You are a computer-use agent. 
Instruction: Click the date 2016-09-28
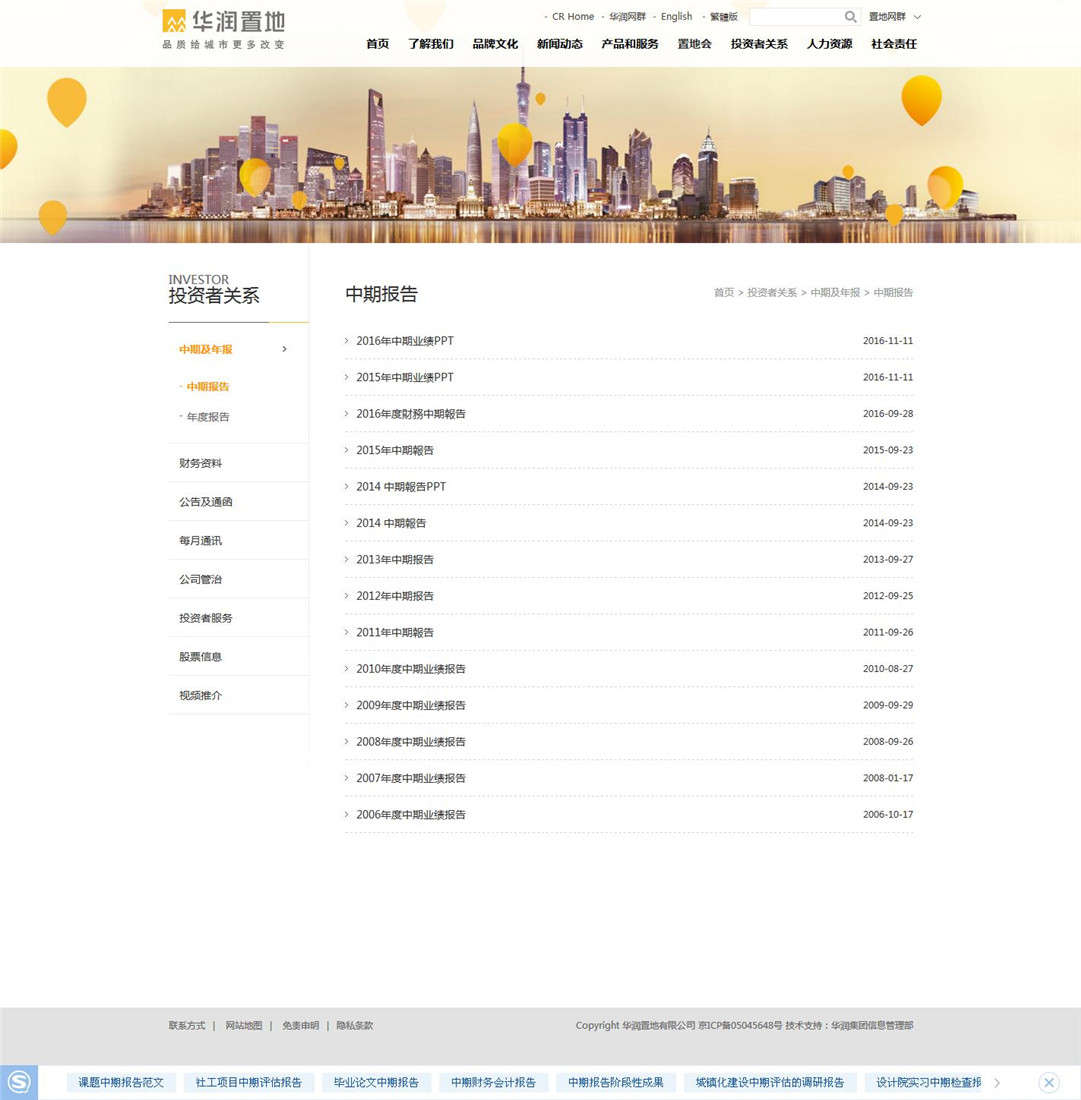pos(887,413)
